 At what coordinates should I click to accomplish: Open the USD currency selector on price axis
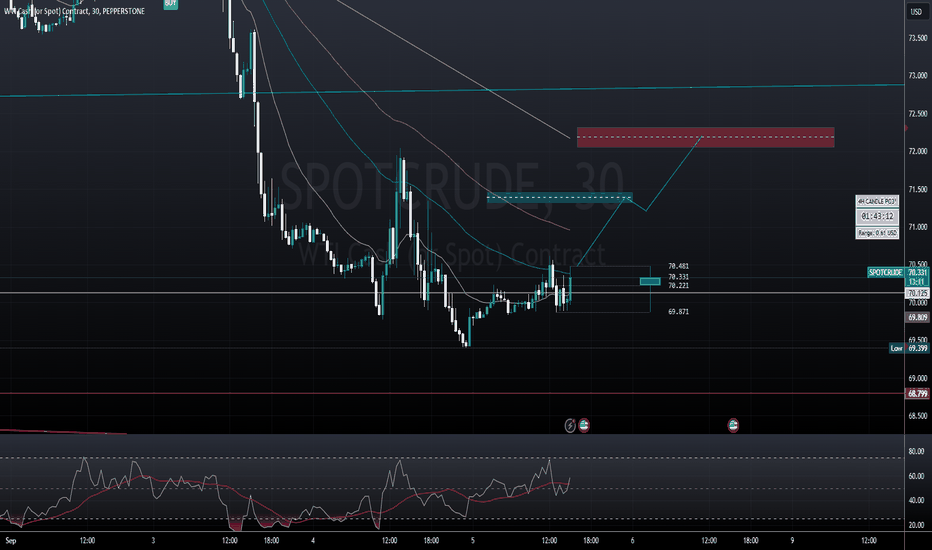(x=916, y=12)
